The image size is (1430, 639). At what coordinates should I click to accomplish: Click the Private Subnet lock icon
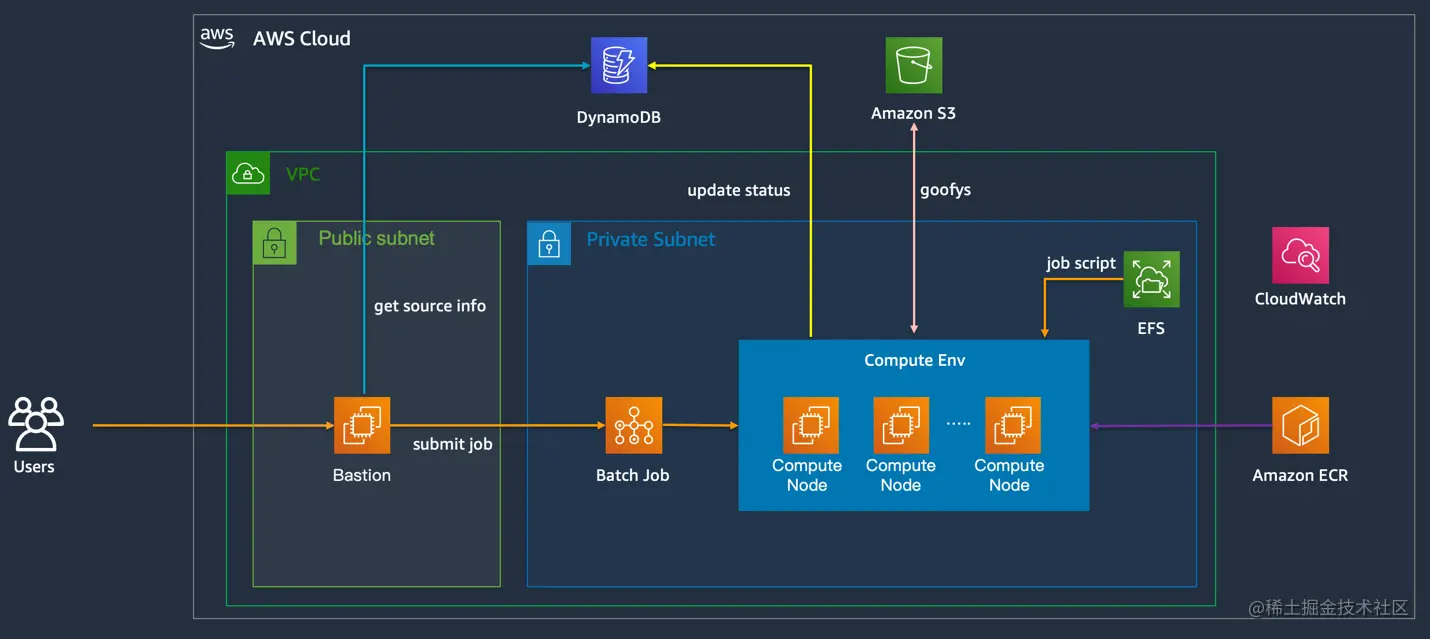(x=549, y=243)
